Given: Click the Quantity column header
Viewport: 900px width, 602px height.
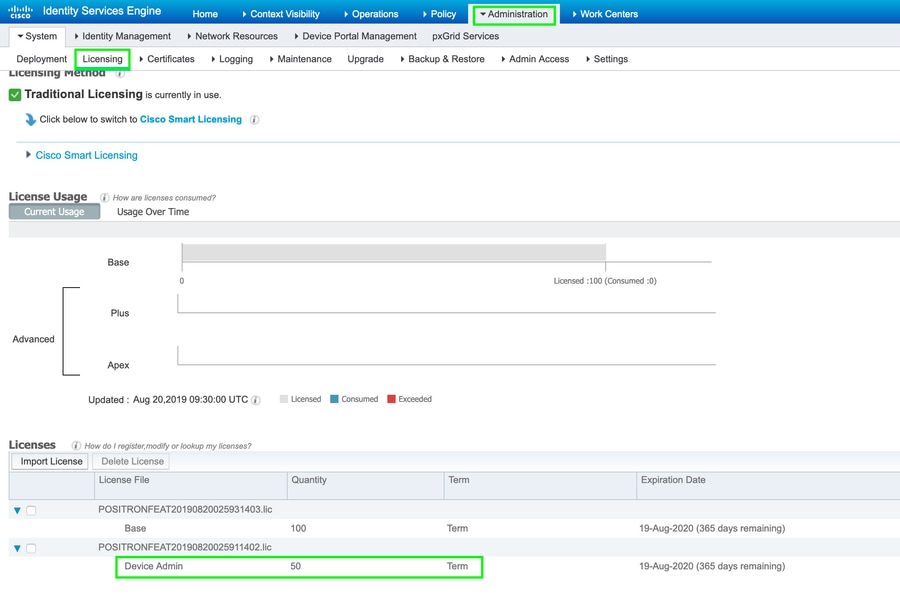Looking at the screenshot, I should click(x=366, y=486).
